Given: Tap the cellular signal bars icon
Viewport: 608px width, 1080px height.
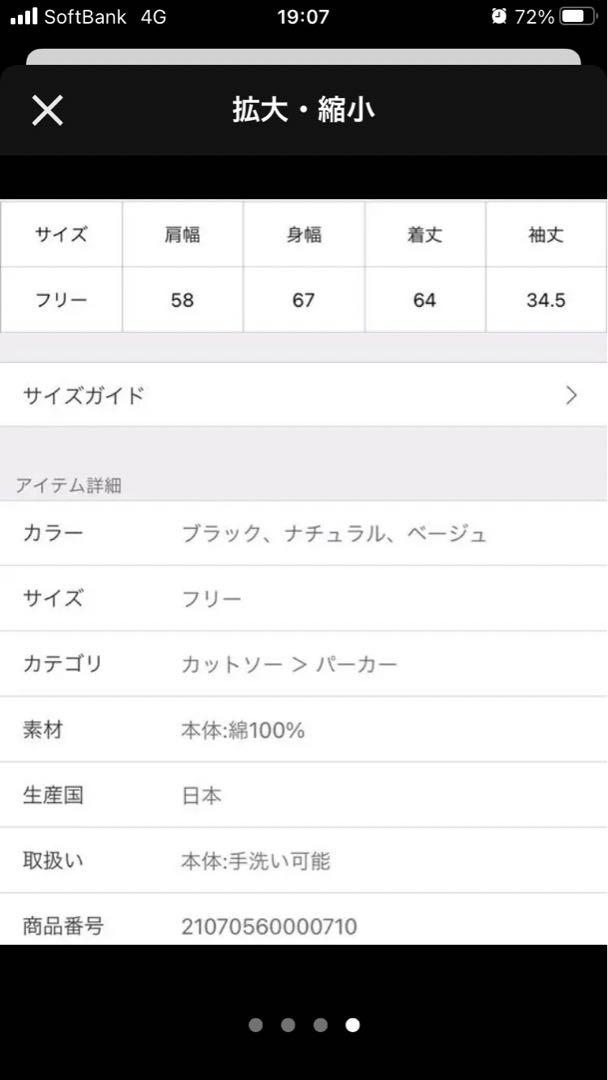Looking at the screenshot, I should tap(24, 17).
